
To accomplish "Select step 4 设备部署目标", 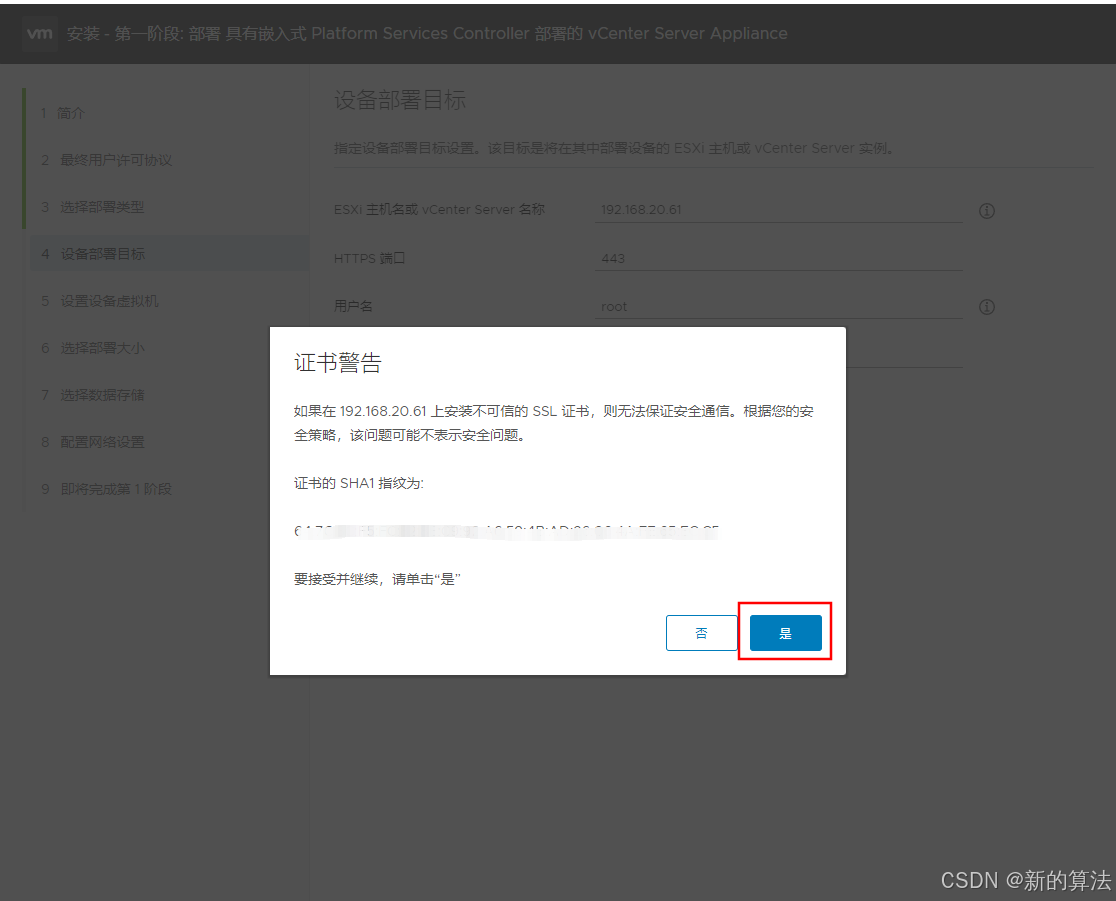I will (169, 254).
